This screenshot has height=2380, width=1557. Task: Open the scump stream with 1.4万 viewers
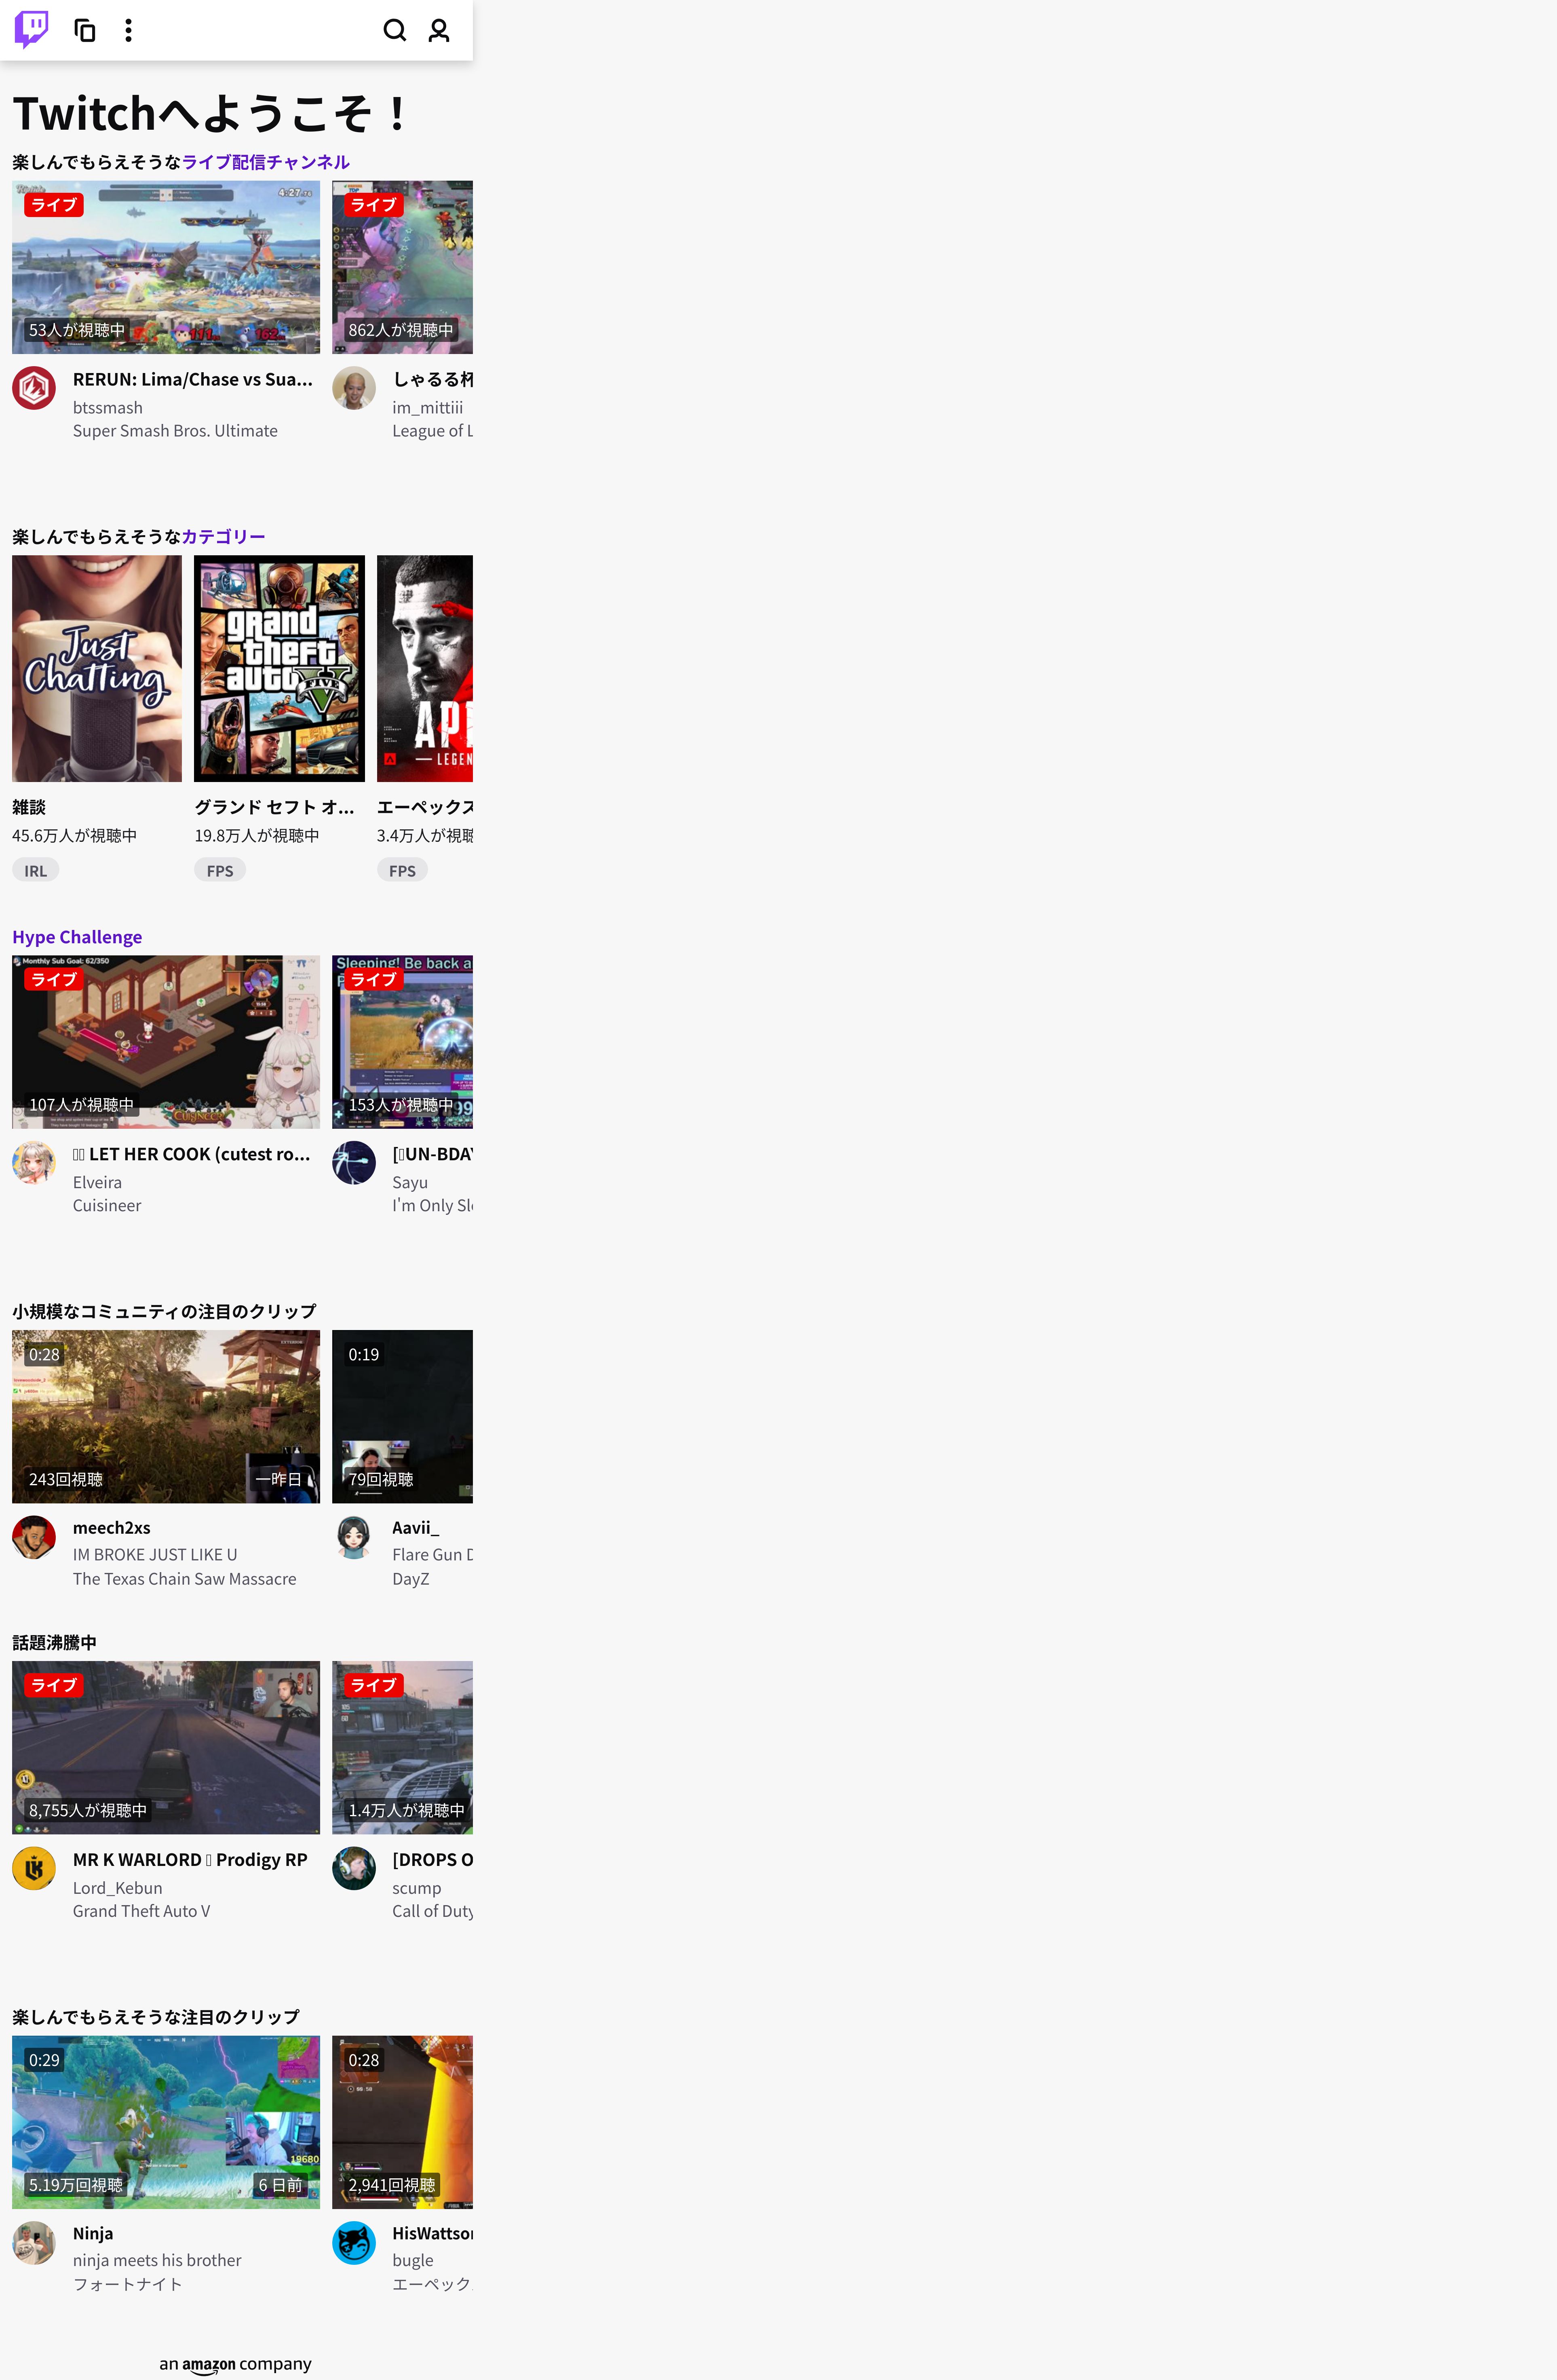[x=402, y=1748]
